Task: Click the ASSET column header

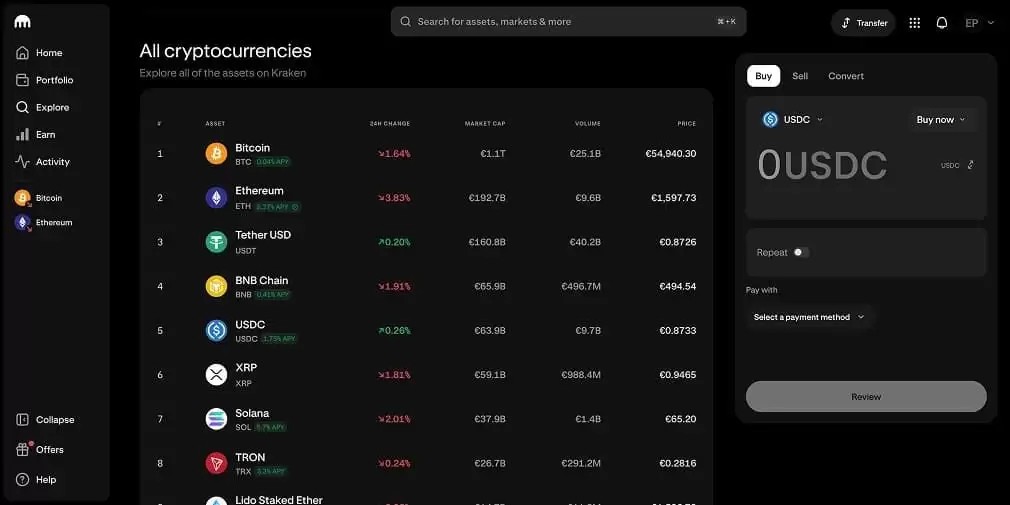Action: pos(215,124)
